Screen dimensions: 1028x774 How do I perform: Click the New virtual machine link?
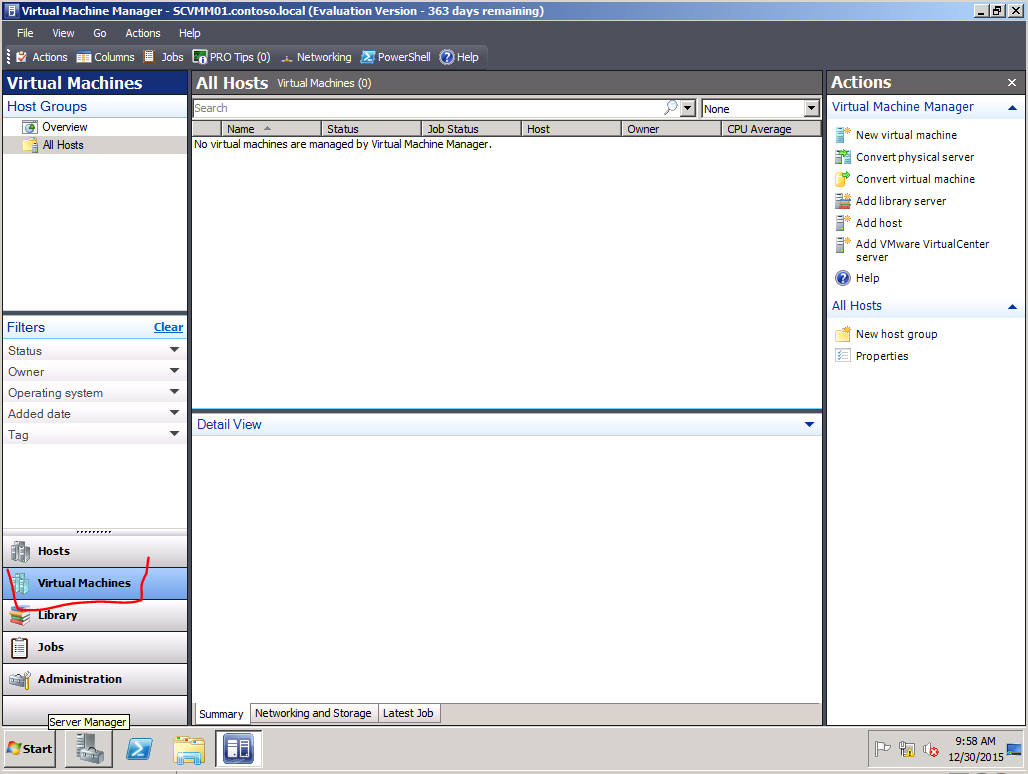tap(906, 135)
